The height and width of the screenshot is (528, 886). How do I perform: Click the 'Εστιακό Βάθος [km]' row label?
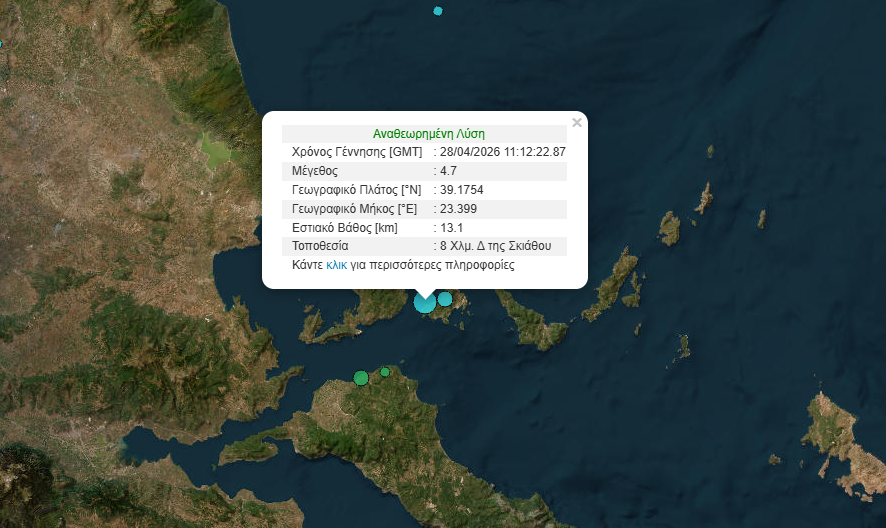(x=345, y=228)
